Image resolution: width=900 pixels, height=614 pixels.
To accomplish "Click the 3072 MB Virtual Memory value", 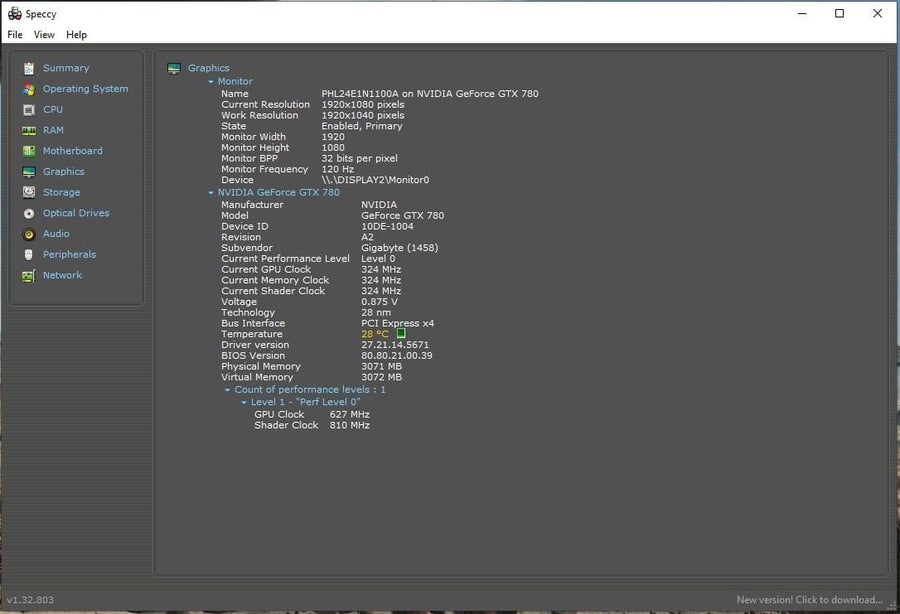I will tap(382, 377).
